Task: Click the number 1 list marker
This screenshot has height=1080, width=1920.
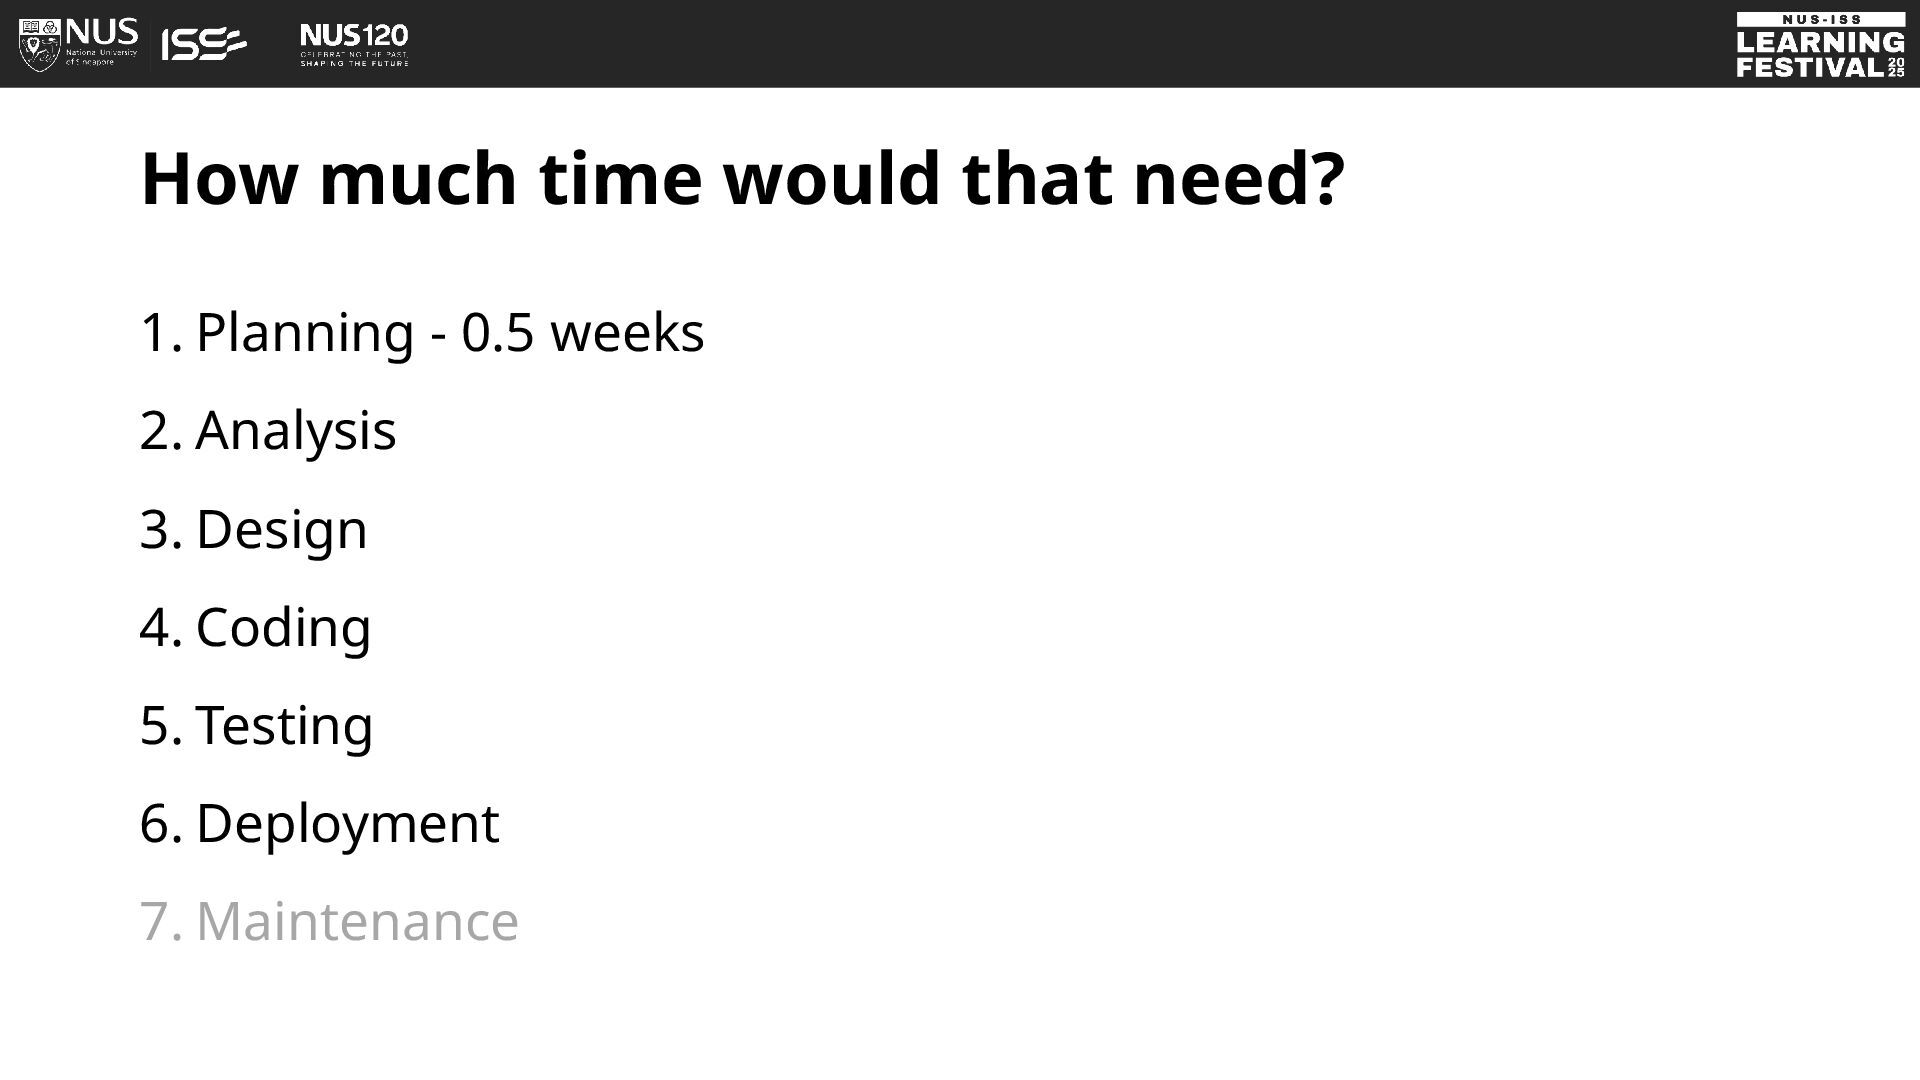Action: click(160, 333)
